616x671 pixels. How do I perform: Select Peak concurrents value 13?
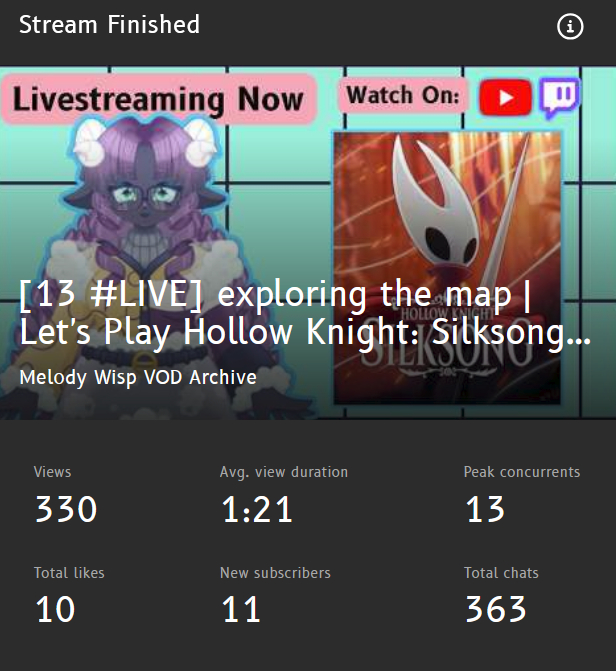tap(485, 509)
